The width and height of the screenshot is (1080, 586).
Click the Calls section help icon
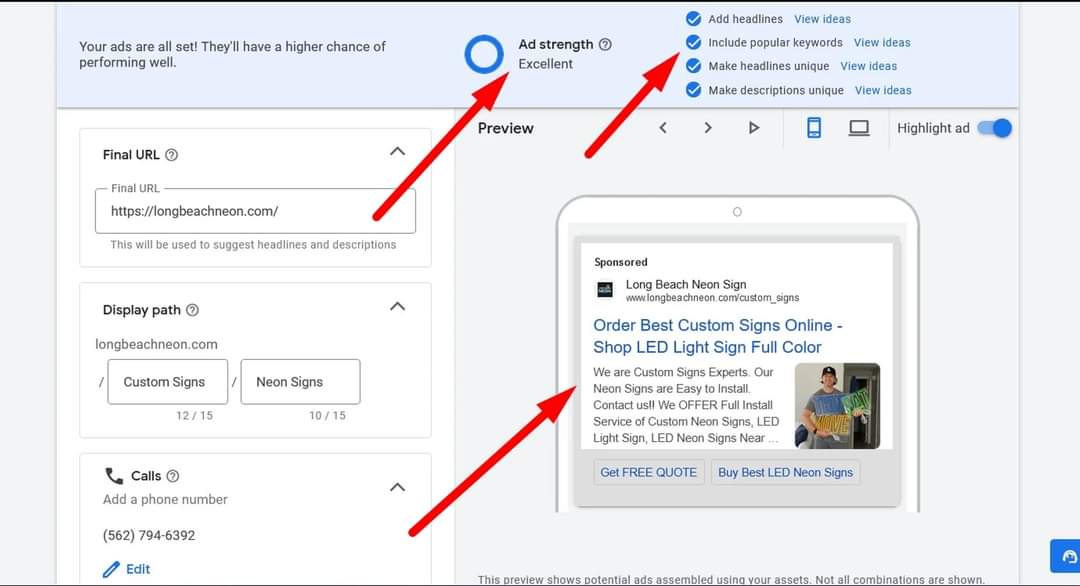173,476
